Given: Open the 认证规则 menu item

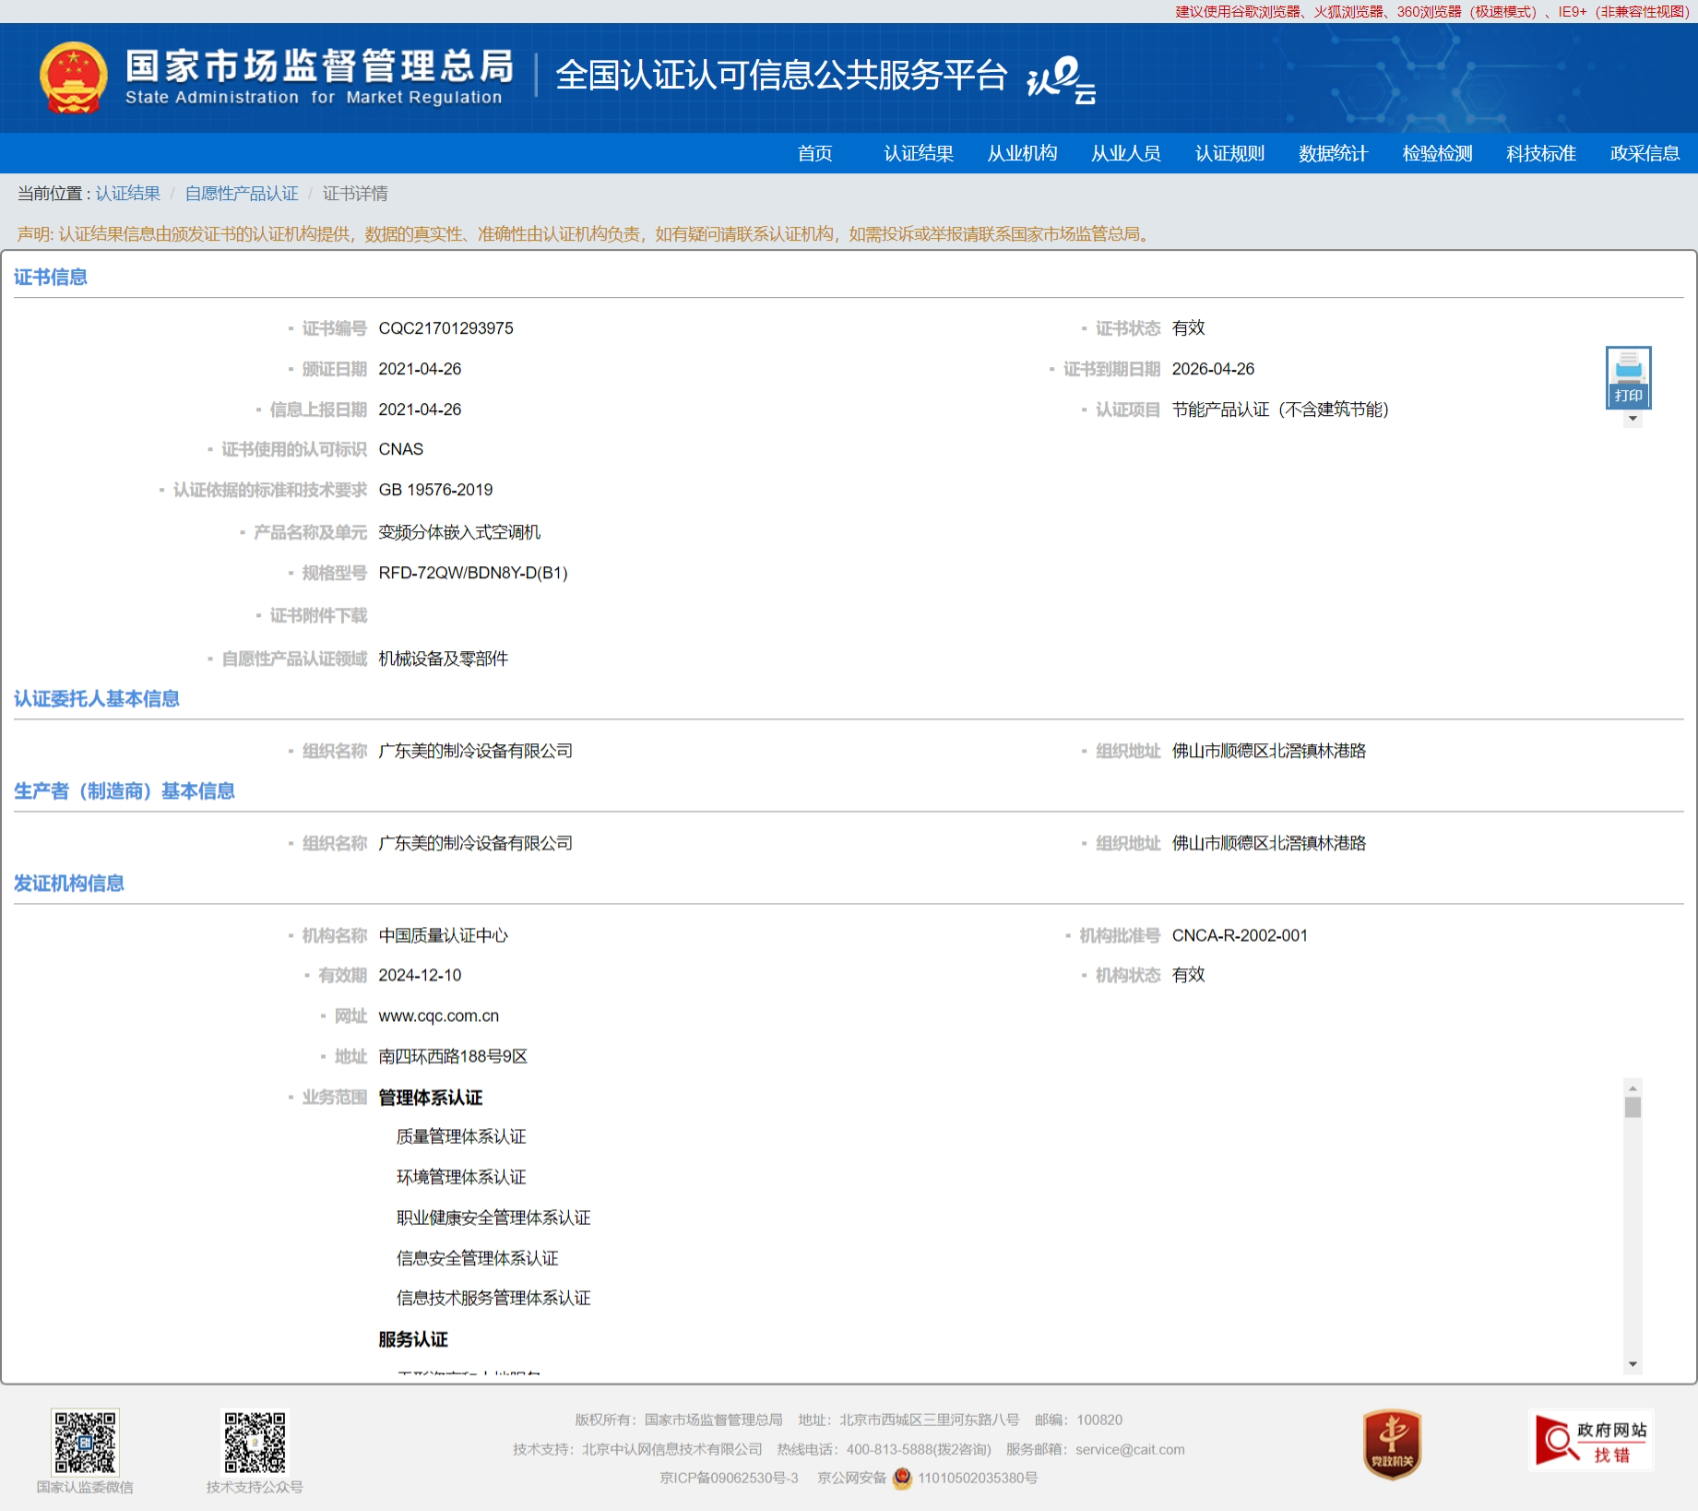Looking at the screenshot, I should [1230, 153].
